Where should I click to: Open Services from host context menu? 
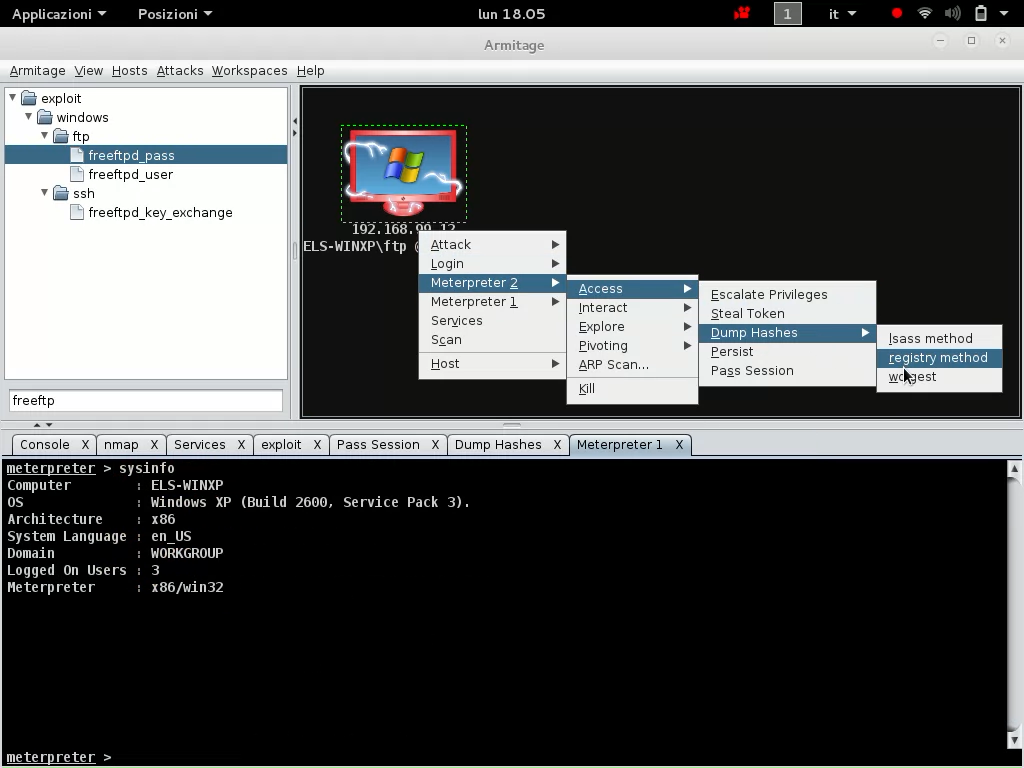(x=492, y=321)
